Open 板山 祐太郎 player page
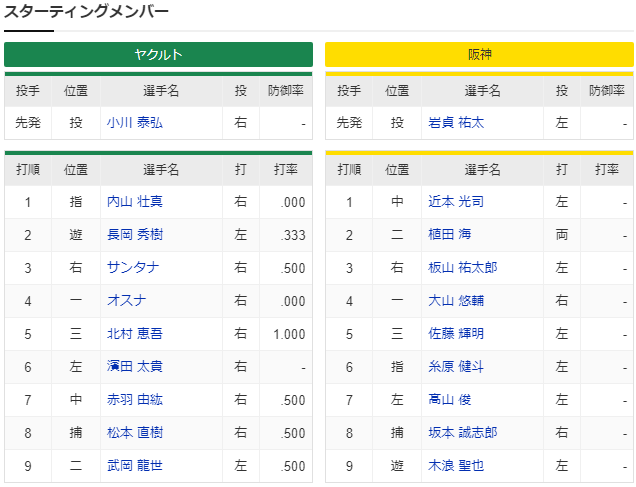The image size is (636, 487). pyautogui.click(x=462, y=268)
